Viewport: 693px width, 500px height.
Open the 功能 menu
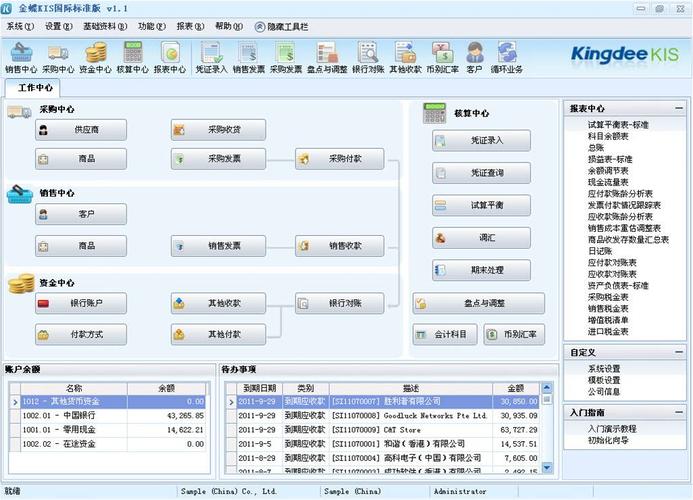(x=152, y=27)
